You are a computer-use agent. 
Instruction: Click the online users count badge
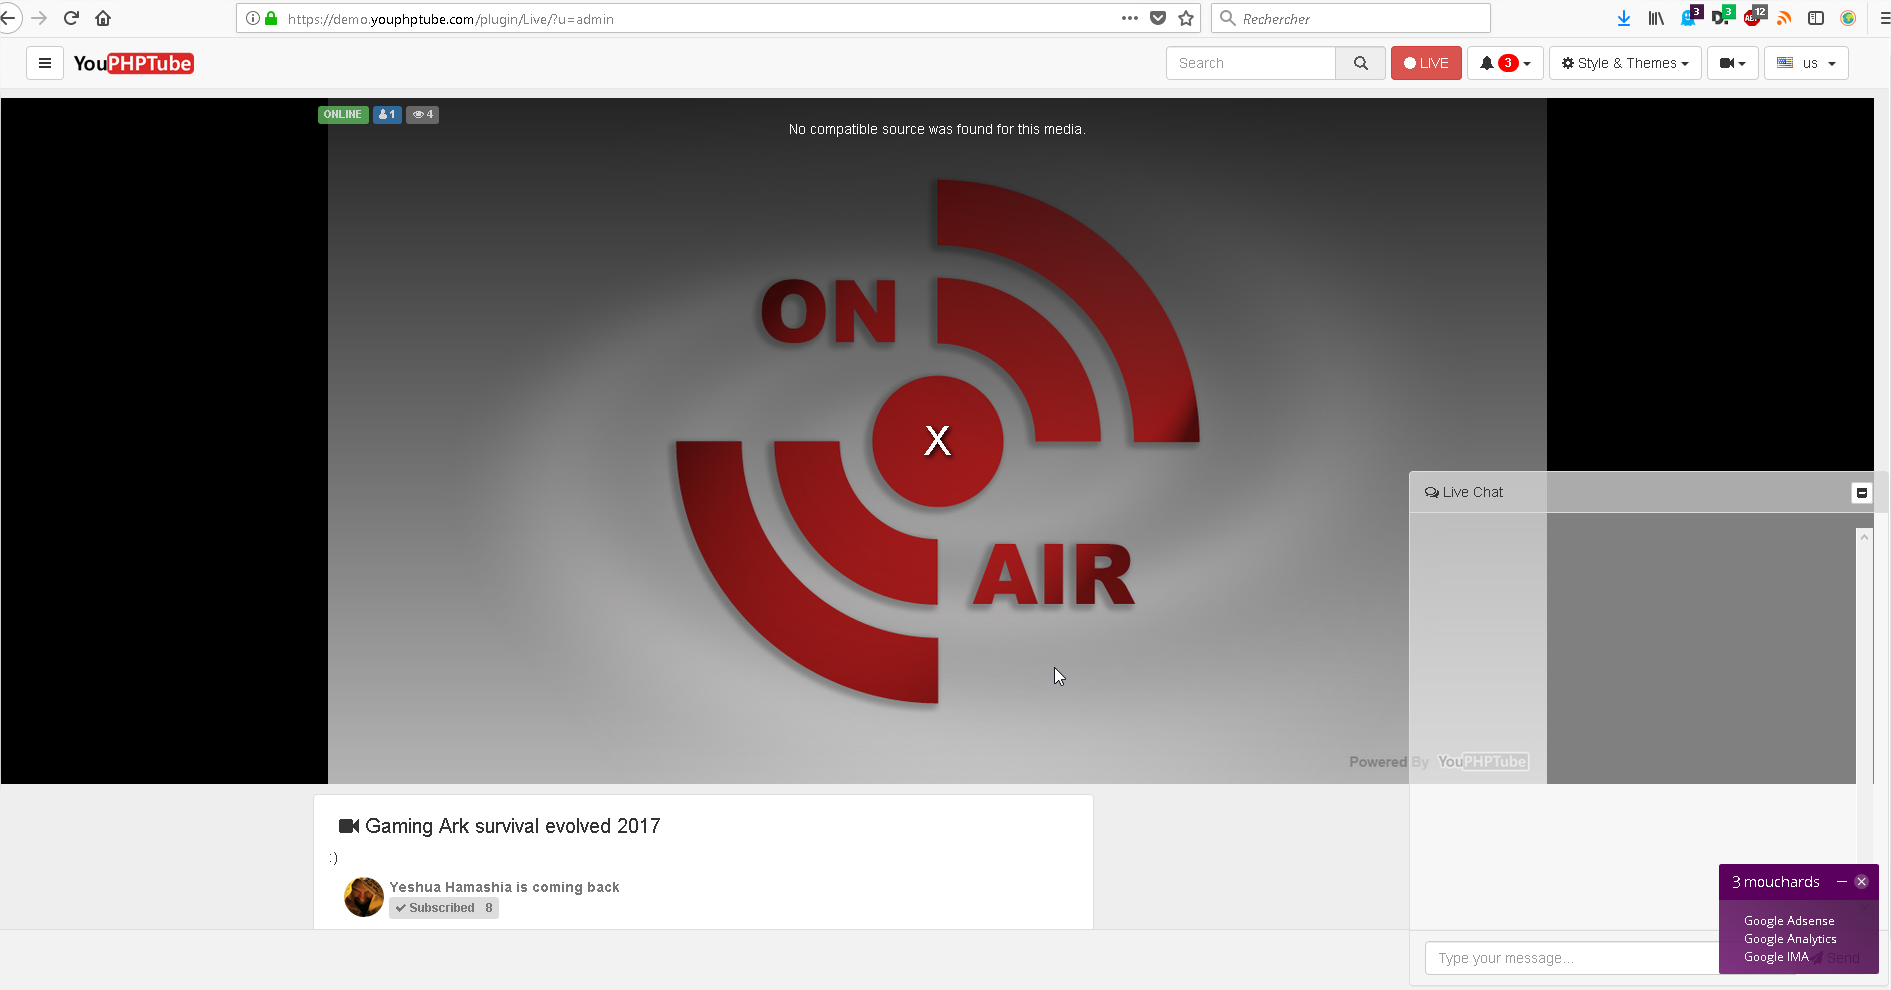coord(387,114)
